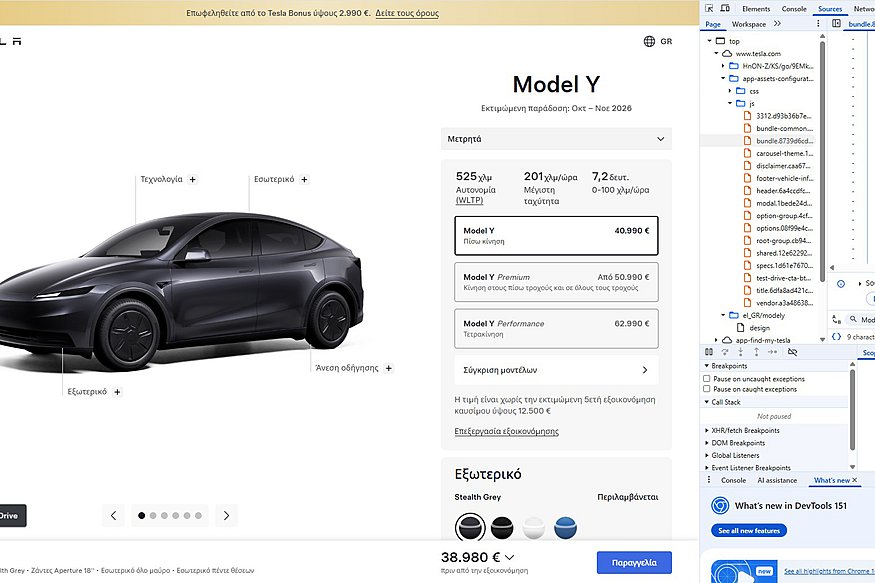Click the step over next function icon
875x583 pixels.
point(724,352)
